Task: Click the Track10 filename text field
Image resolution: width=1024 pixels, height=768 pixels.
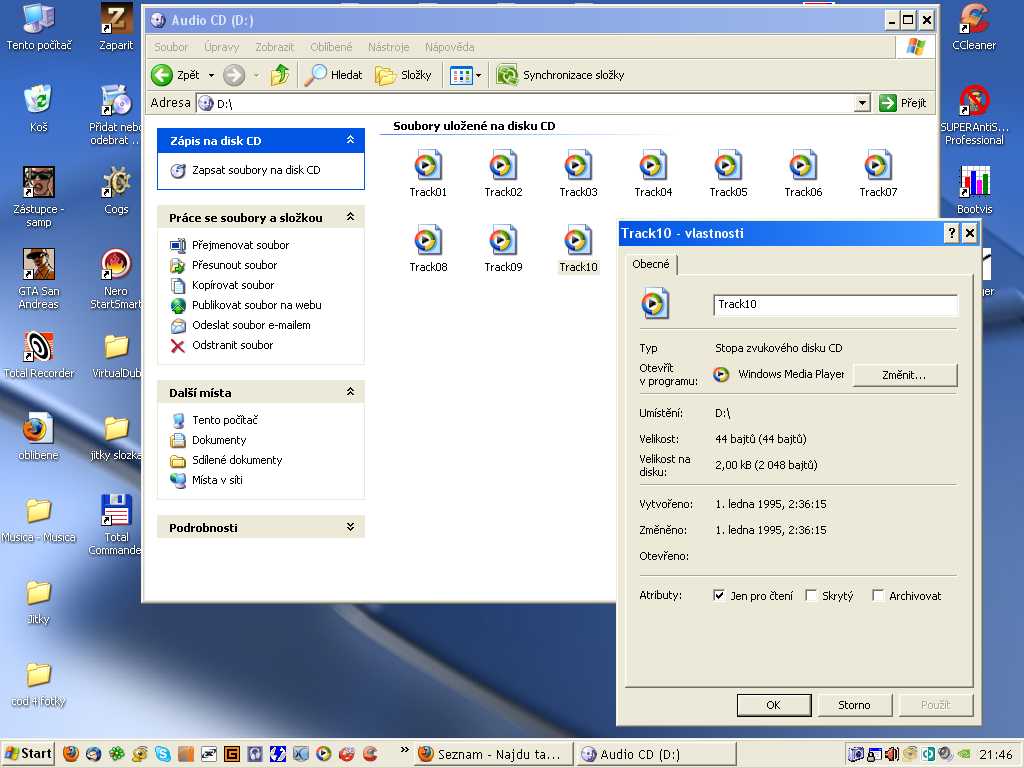Action: click(835, 305)
